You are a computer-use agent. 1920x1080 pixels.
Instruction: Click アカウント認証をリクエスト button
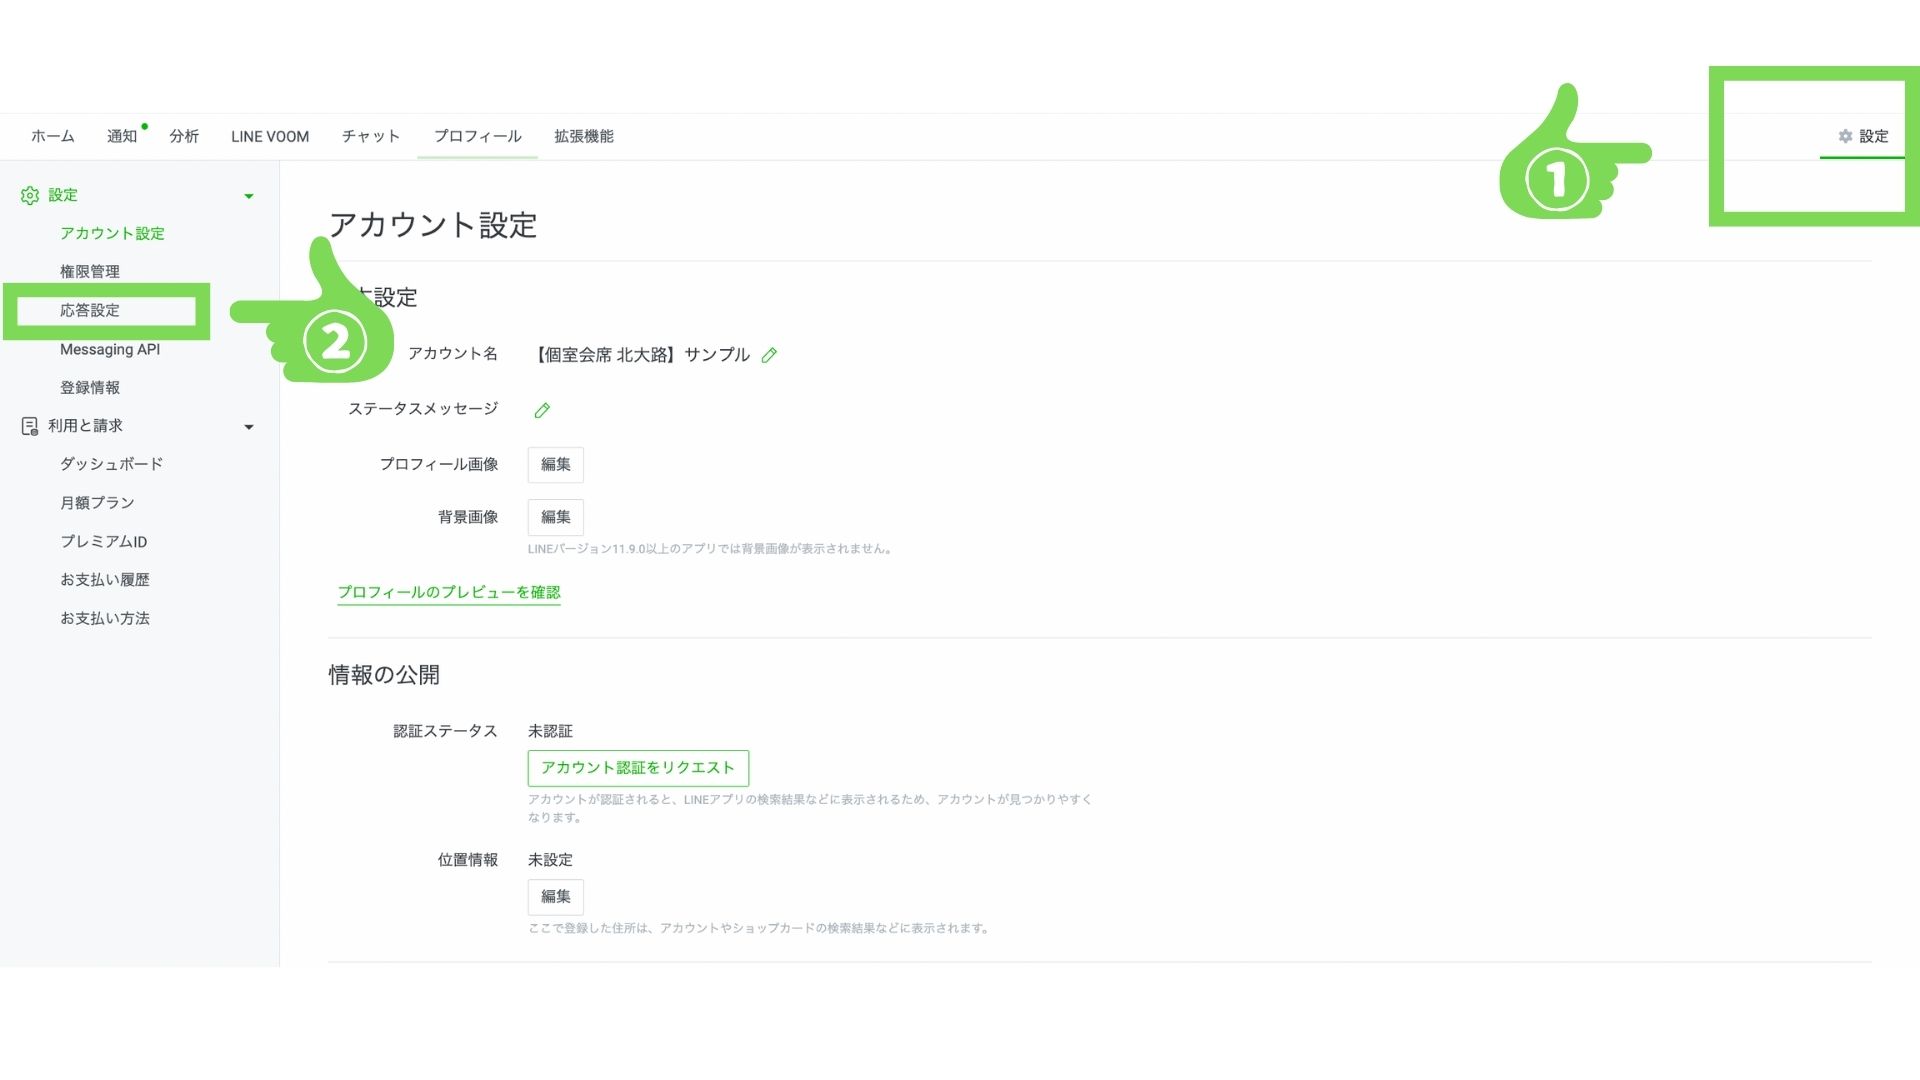(638, 768)
